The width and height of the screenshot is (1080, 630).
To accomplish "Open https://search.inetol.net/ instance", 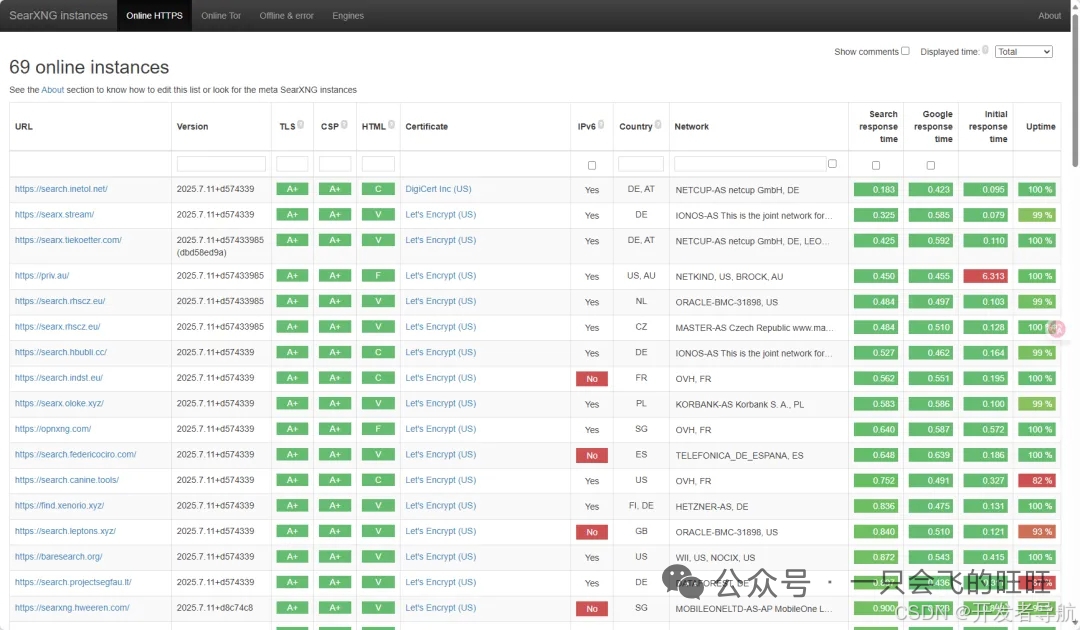I will tap(61, 189).
